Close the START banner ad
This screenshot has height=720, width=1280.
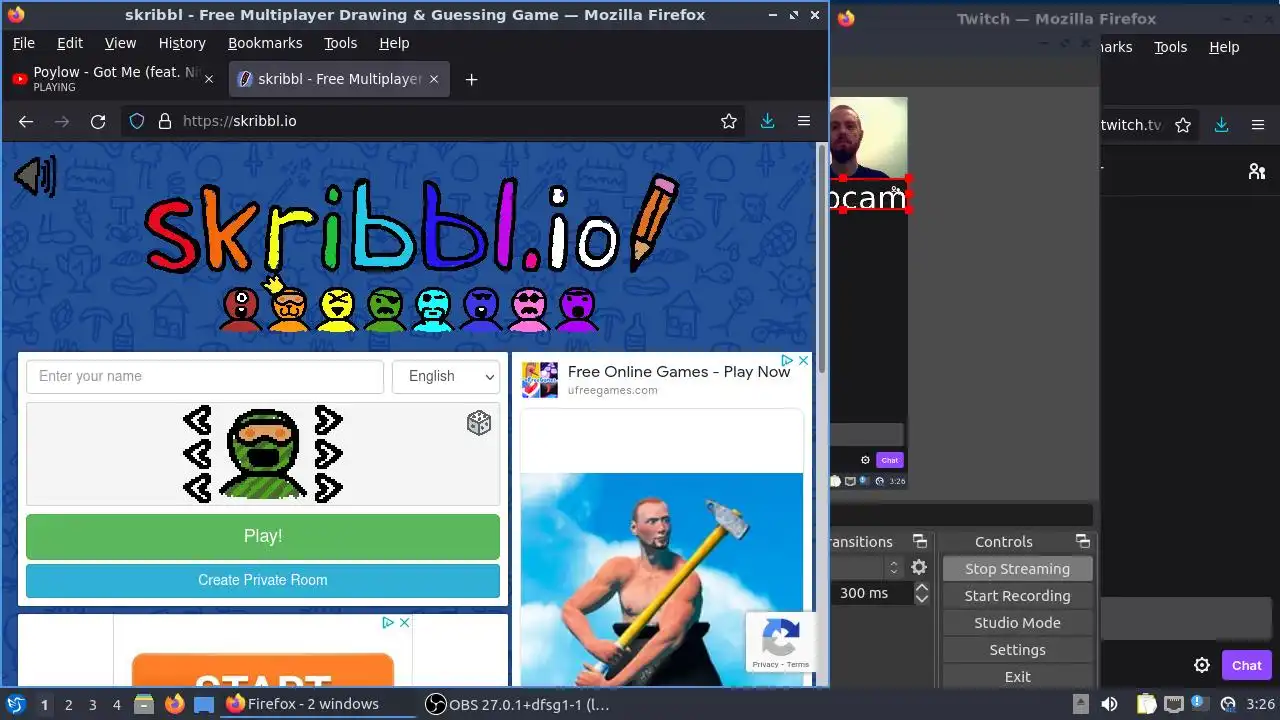pos(404,622)
